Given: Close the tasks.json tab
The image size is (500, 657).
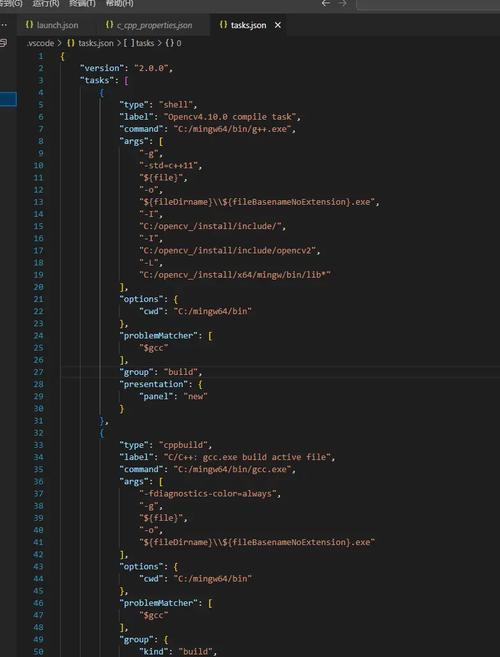Looking at the screenshot, I should click(277, 25).
